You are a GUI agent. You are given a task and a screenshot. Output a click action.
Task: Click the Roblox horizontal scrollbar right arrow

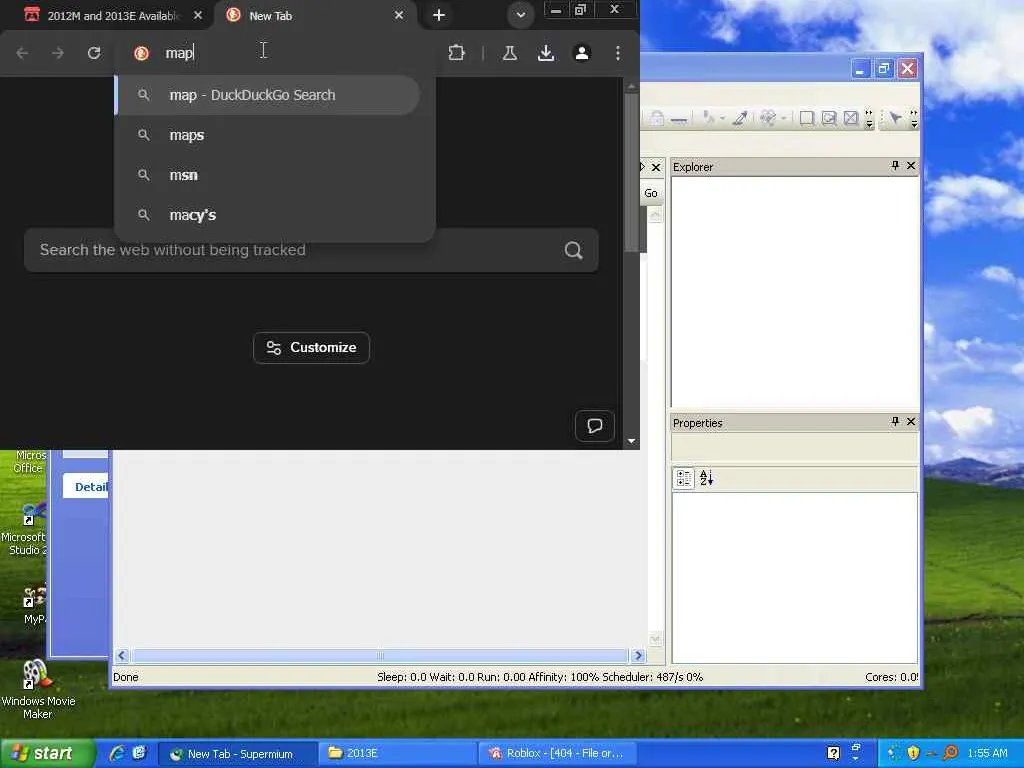pyautogui.click(x=638, y=655)
